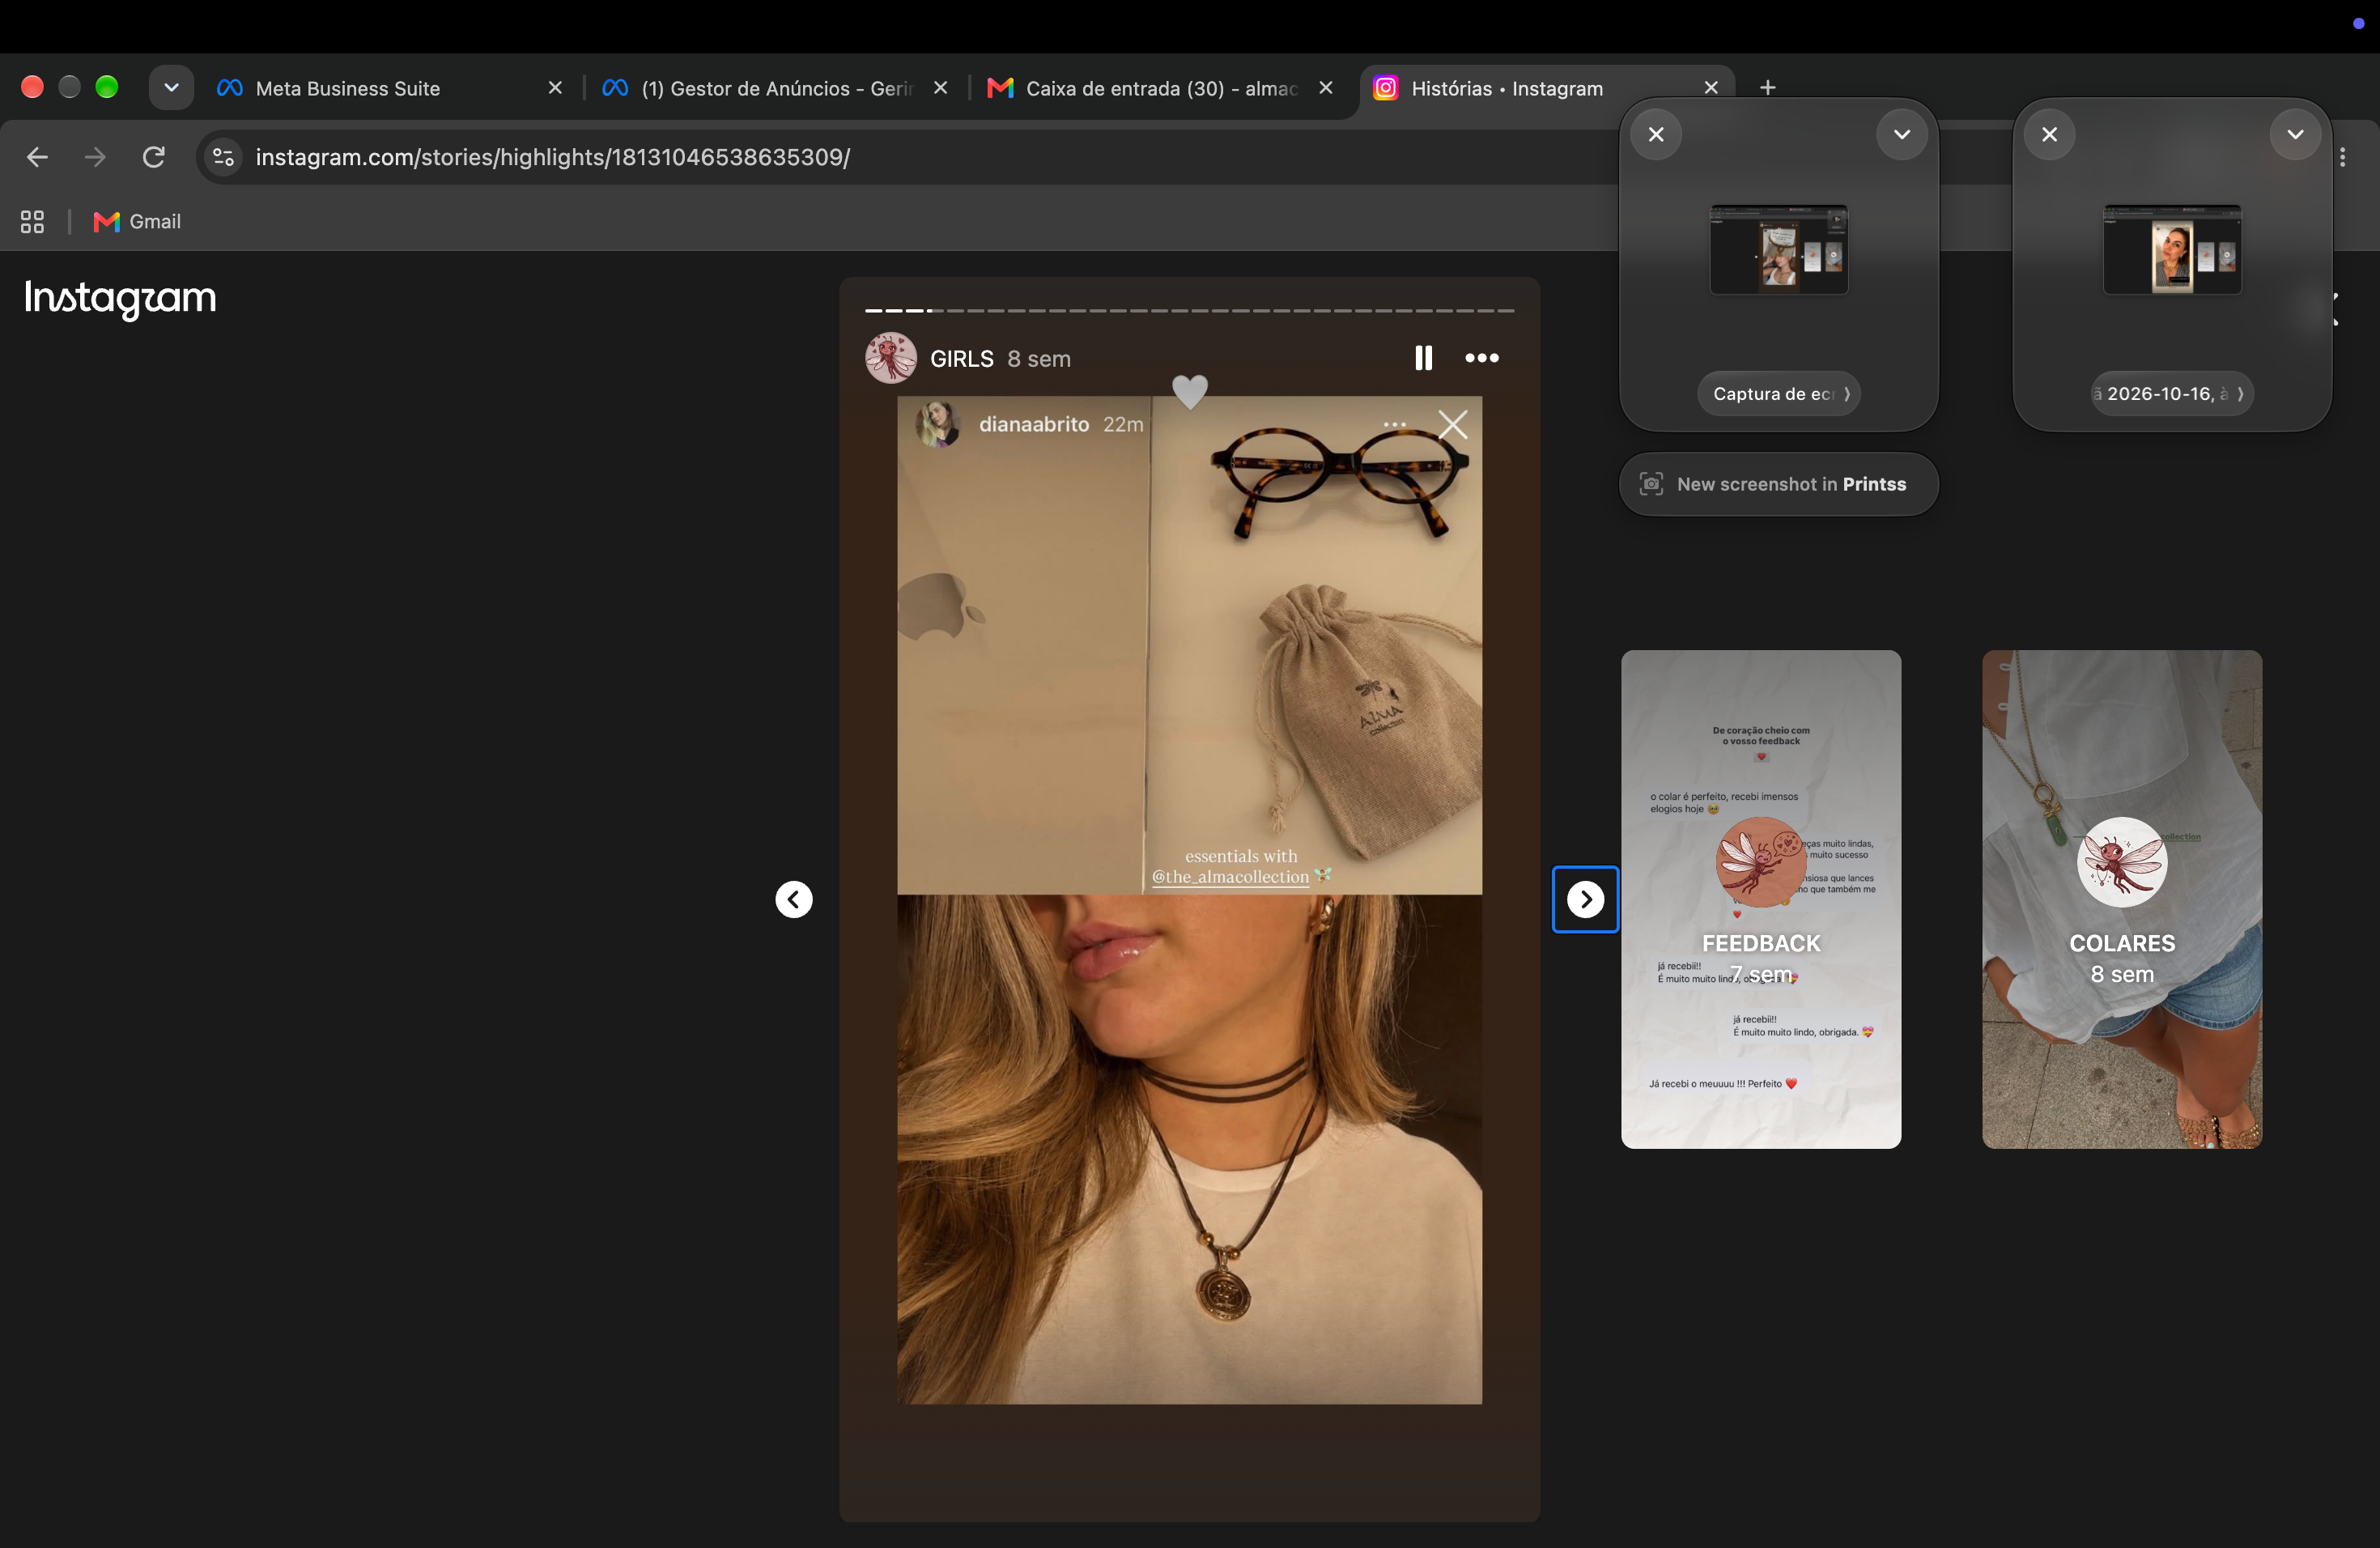Click New screenshot in Printss notification
Screen dimensions: 2380x1548
tap(1779, 484)
